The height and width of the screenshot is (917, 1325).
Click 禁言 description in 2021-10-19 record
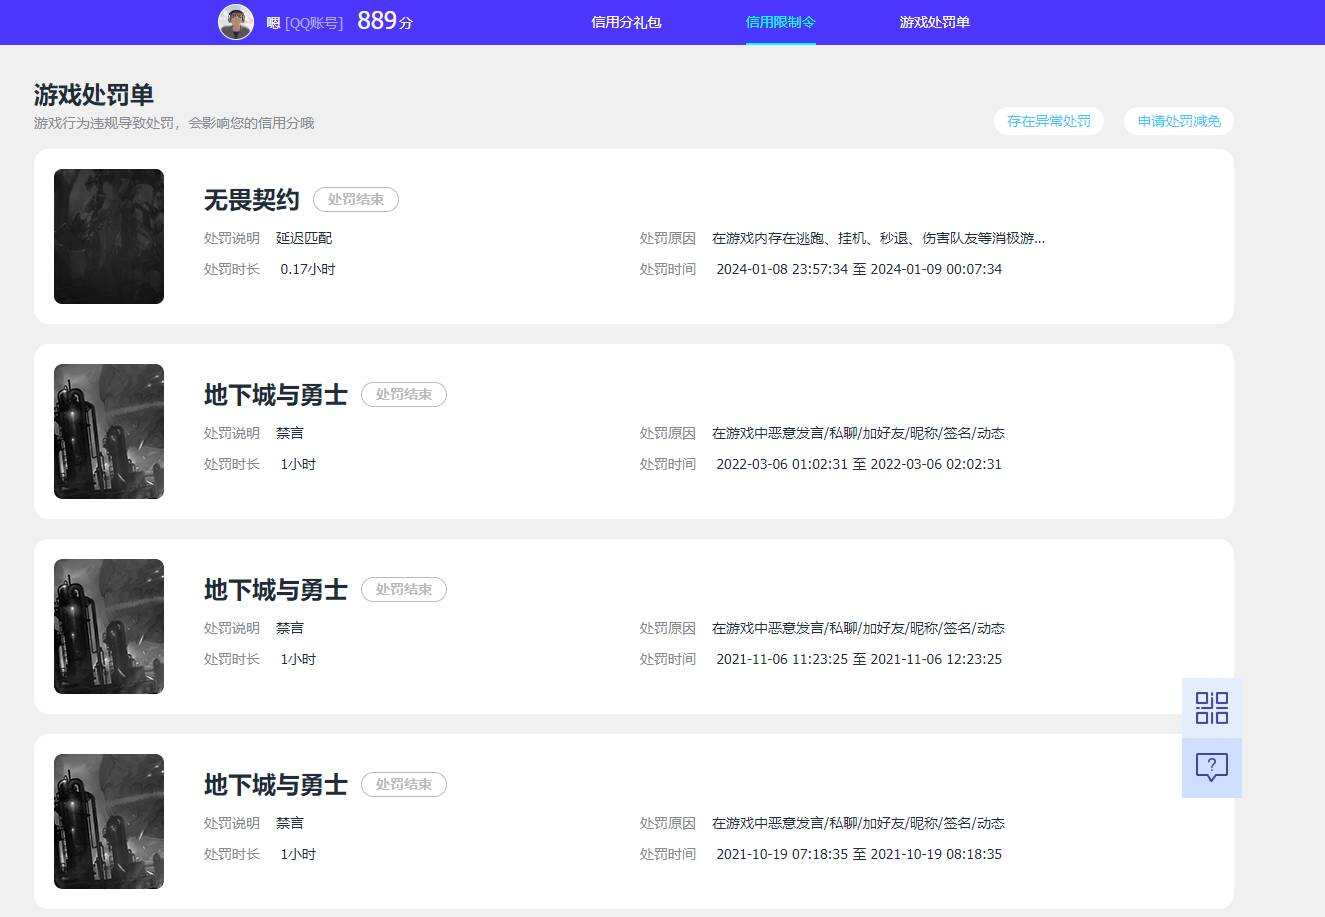coord(290,823)
